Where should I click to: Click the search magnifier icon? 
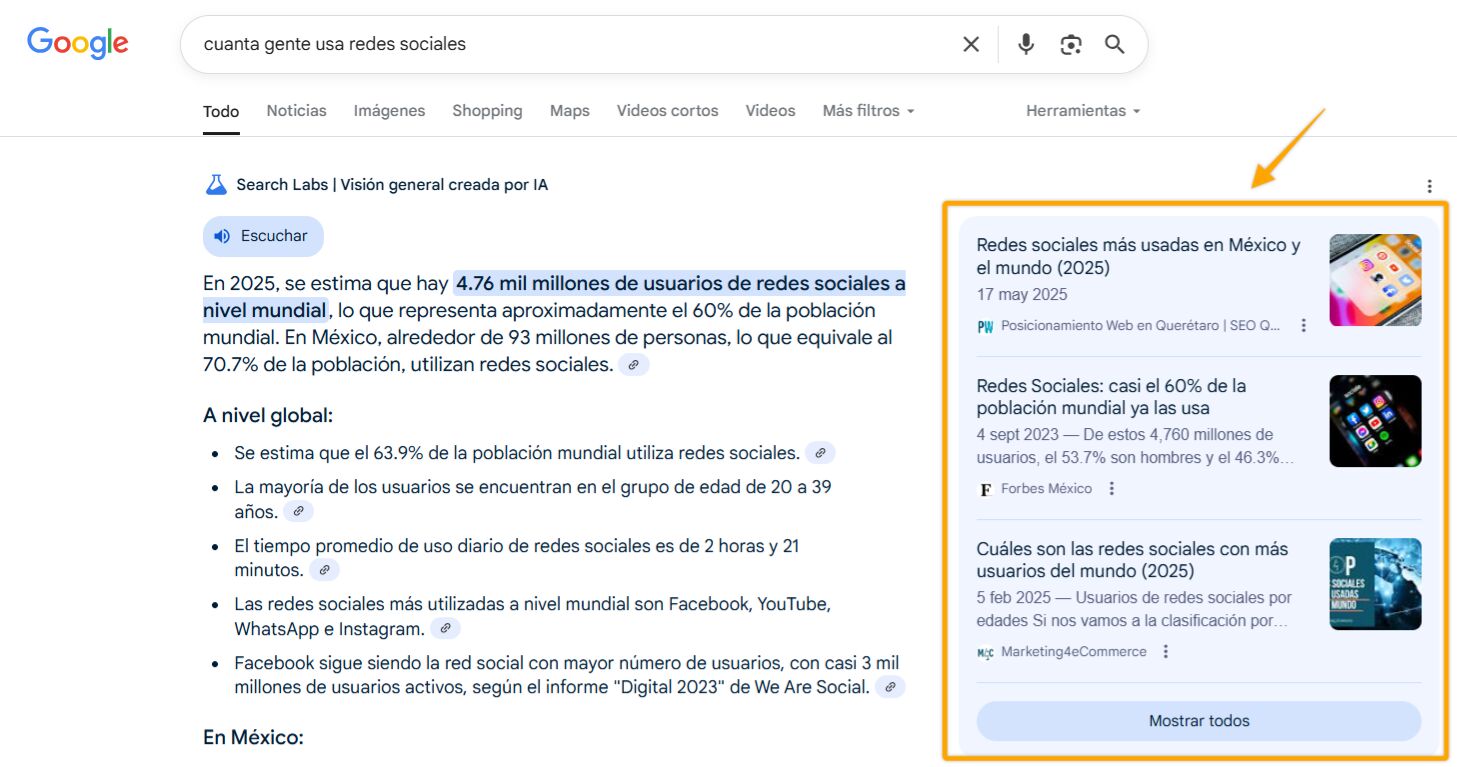[x=1114, y=44]
